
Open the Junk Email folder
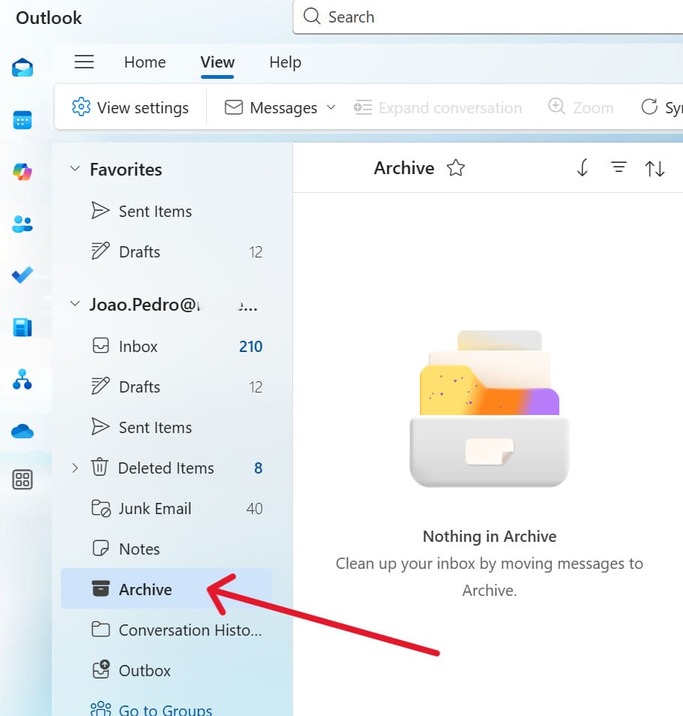(x=166, y=508)
